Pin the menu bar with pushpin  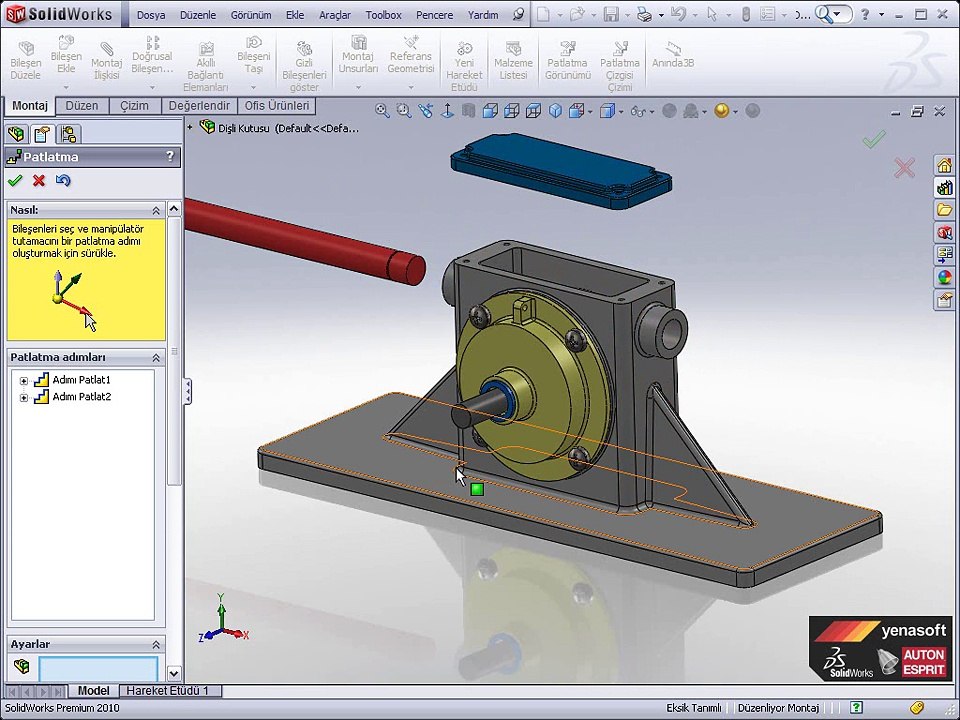pyautogui.click(x=519, y=14)
